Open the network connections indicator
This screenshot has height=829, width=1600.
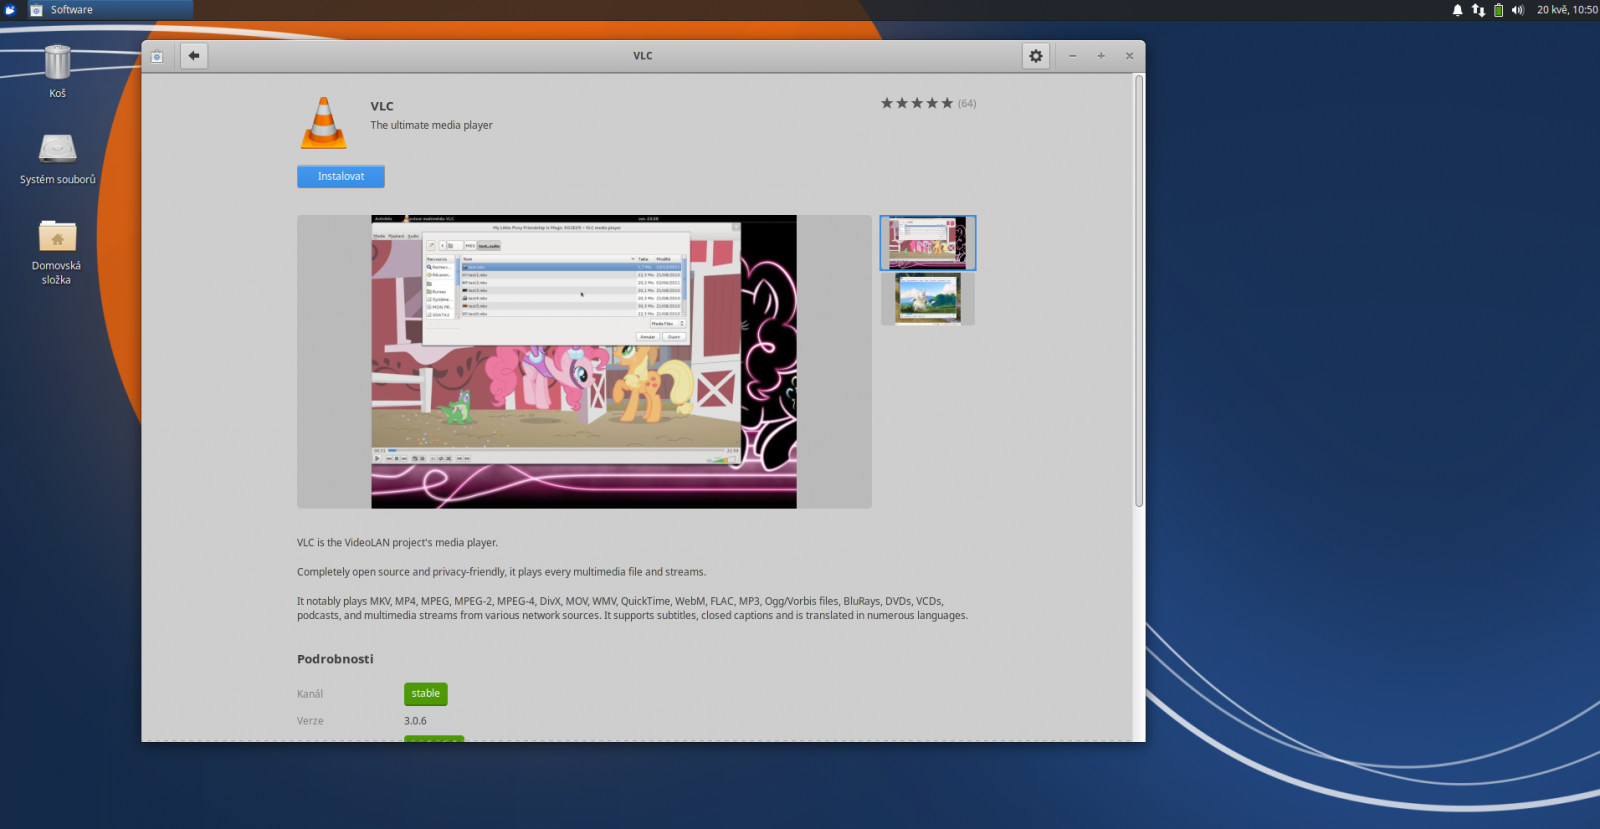[x=1478, y=10]
